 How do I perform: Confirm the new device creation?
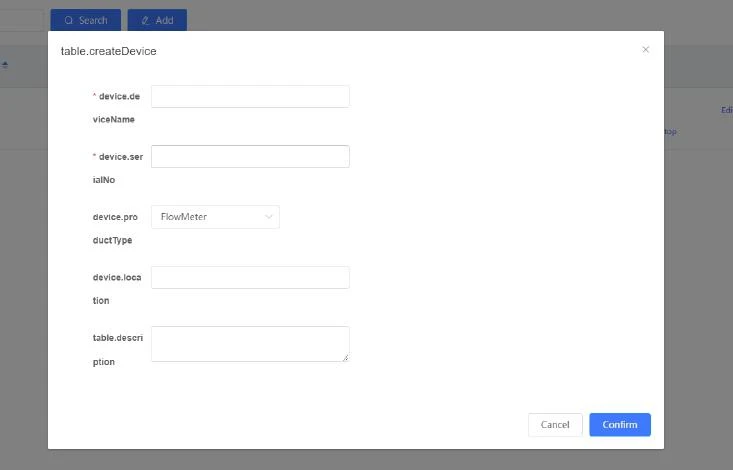point(620,425)
